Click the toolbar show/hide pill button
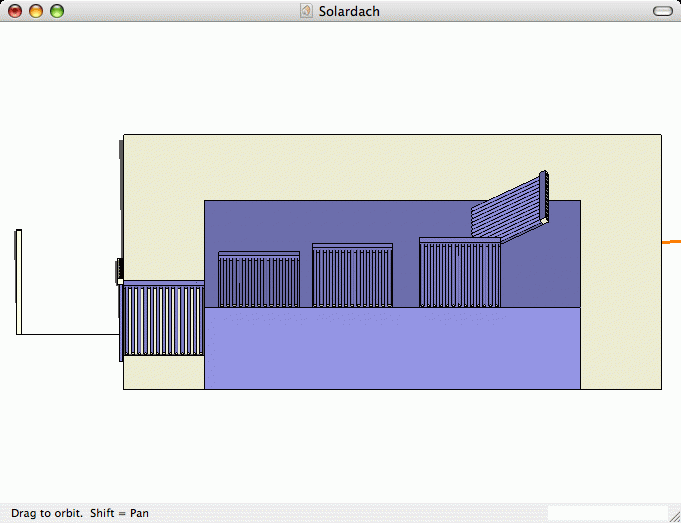 [x=662, y=11]
